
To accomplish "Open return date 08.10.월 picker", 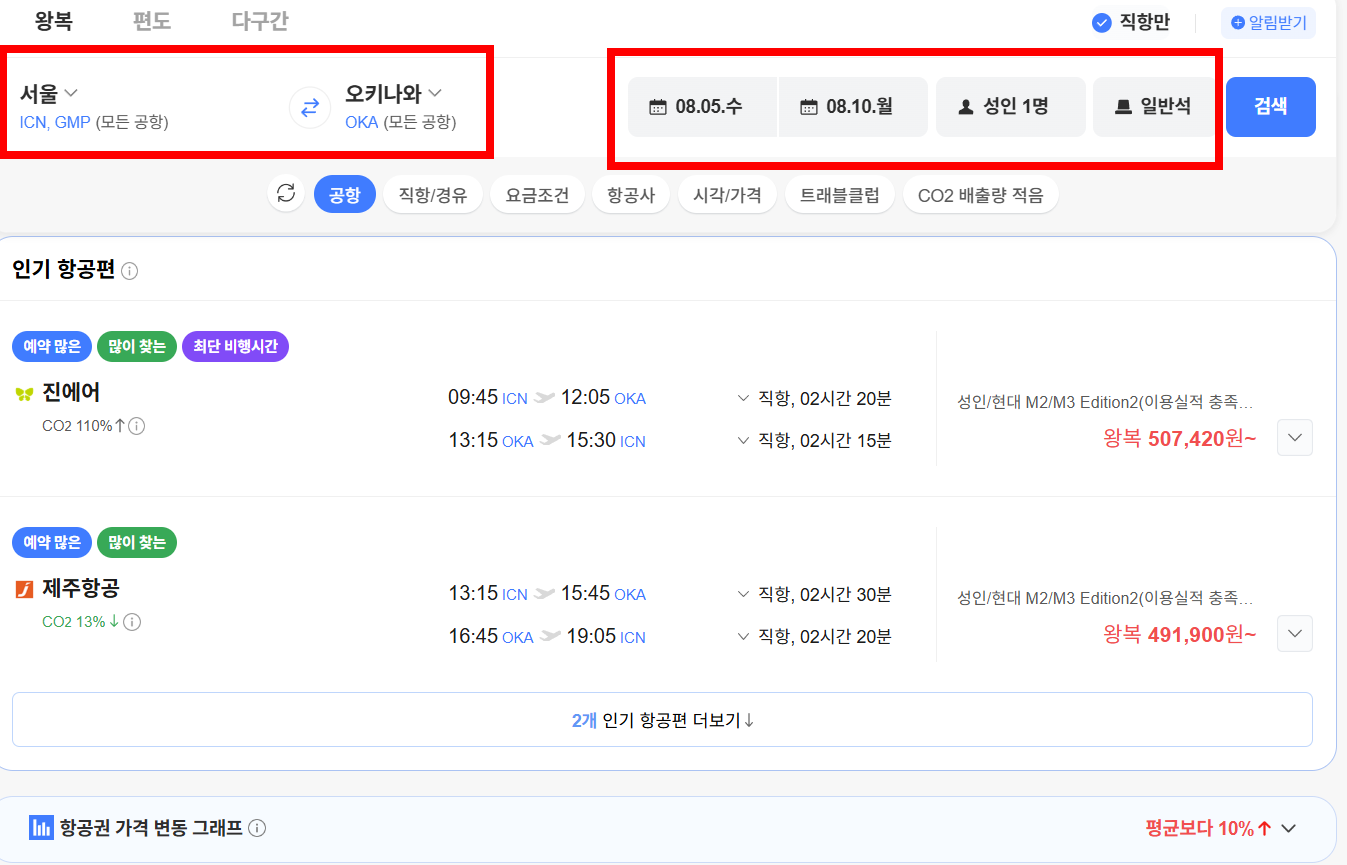I will (853, 106).
